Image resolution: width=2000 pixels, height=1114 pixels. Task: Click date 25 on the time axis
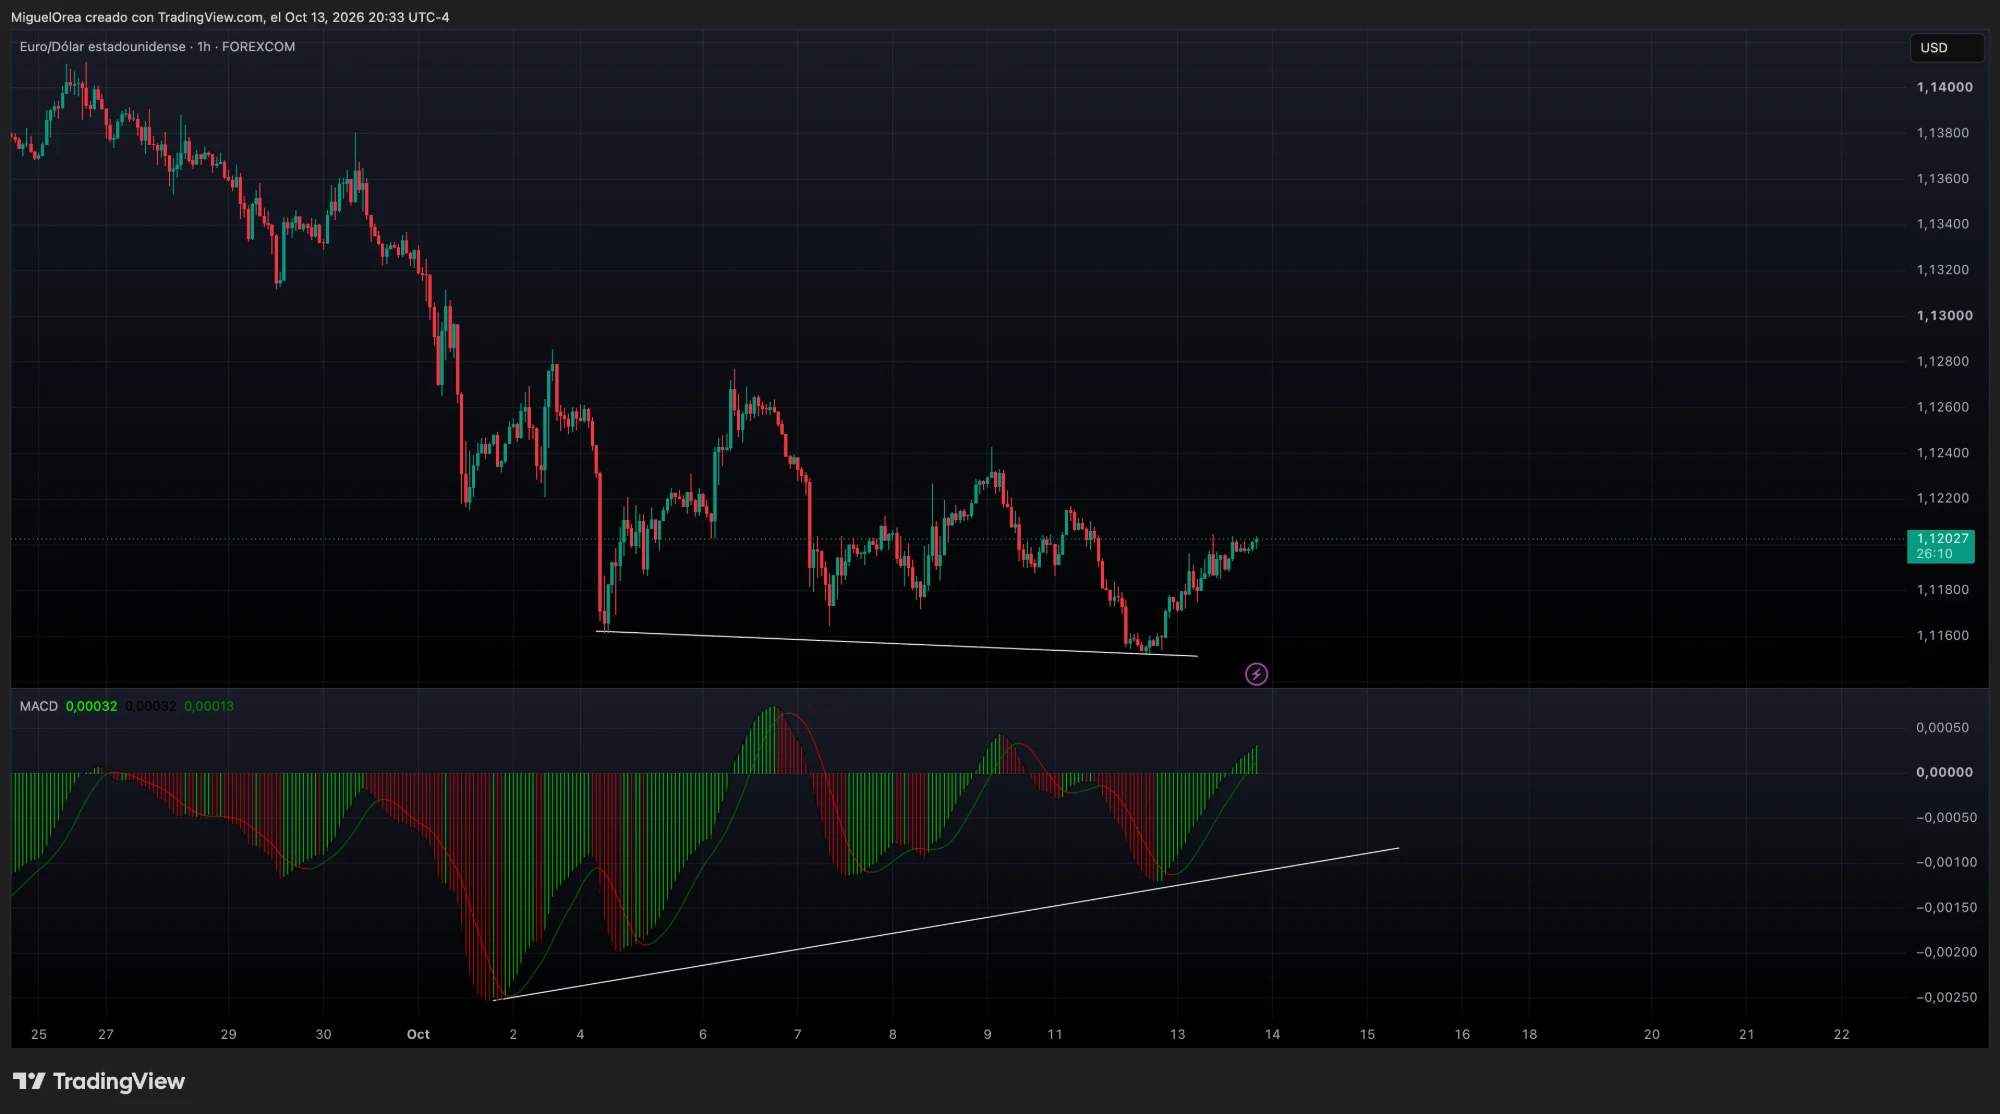point(39,1034)
